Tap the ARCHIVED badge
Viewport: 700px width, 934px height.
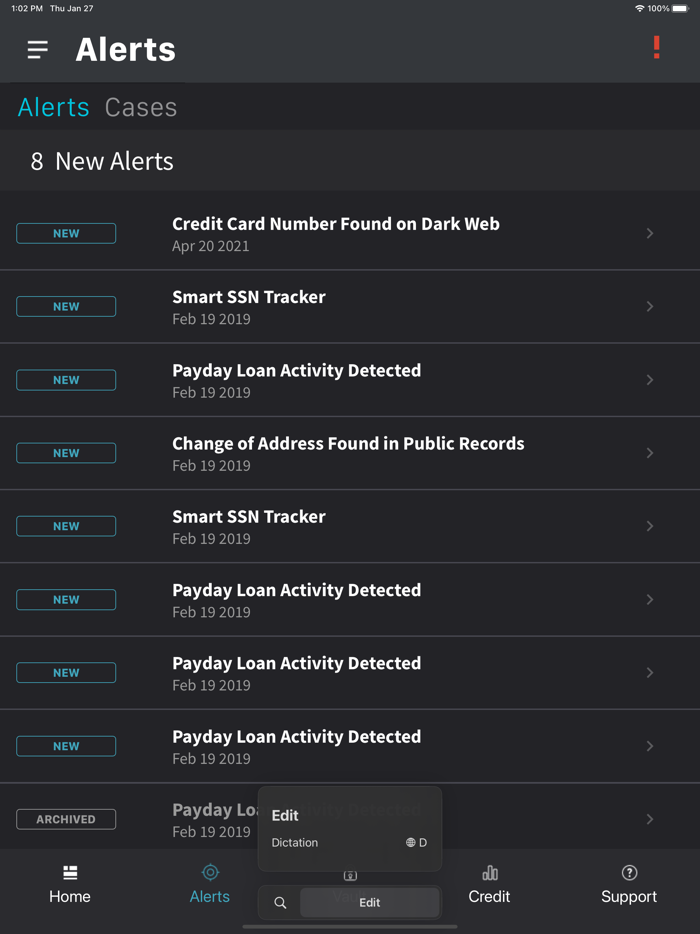pyautogui.click(x=66, y=819)
